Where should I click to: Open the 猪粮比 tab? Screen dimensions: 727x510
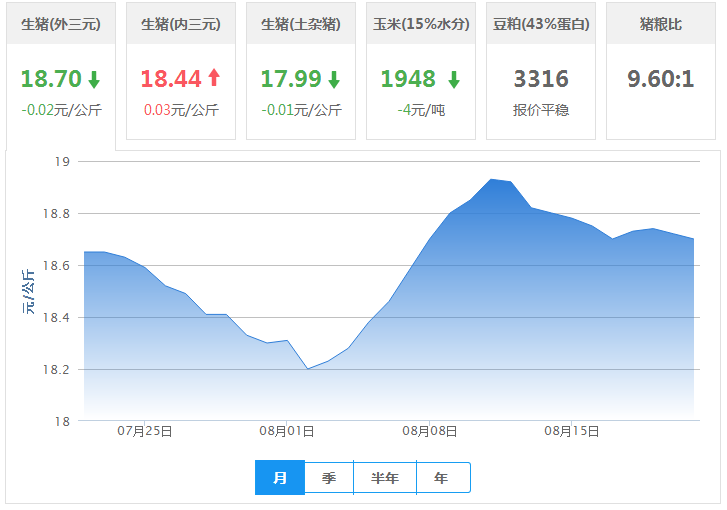[661, 24]
